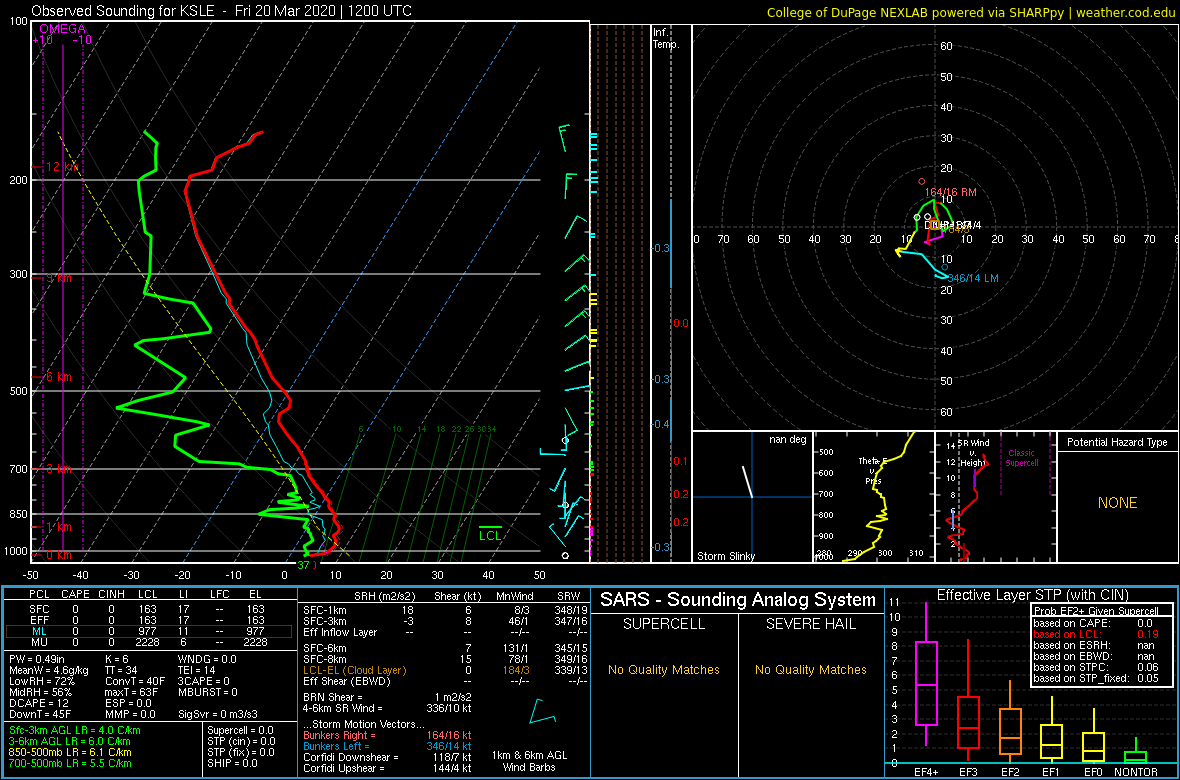
Task: Click the MeanW = 4.6g/kg value
Action: coord(49,670)
